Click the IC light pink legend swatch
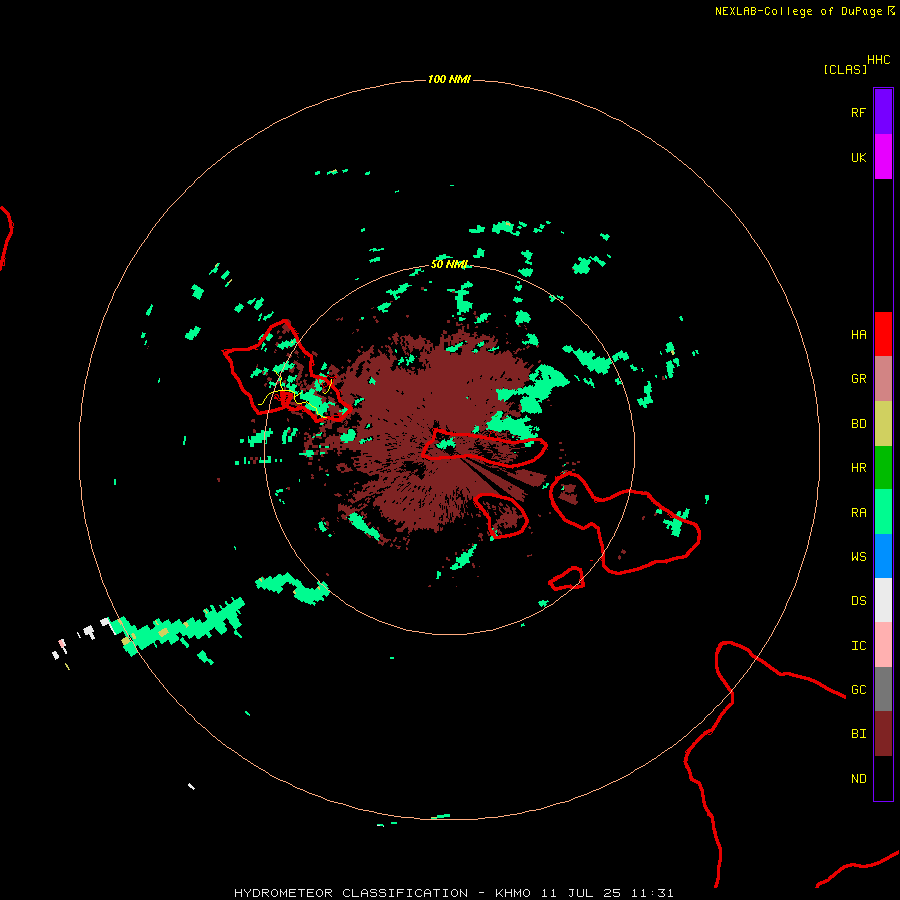 (883, 645)
